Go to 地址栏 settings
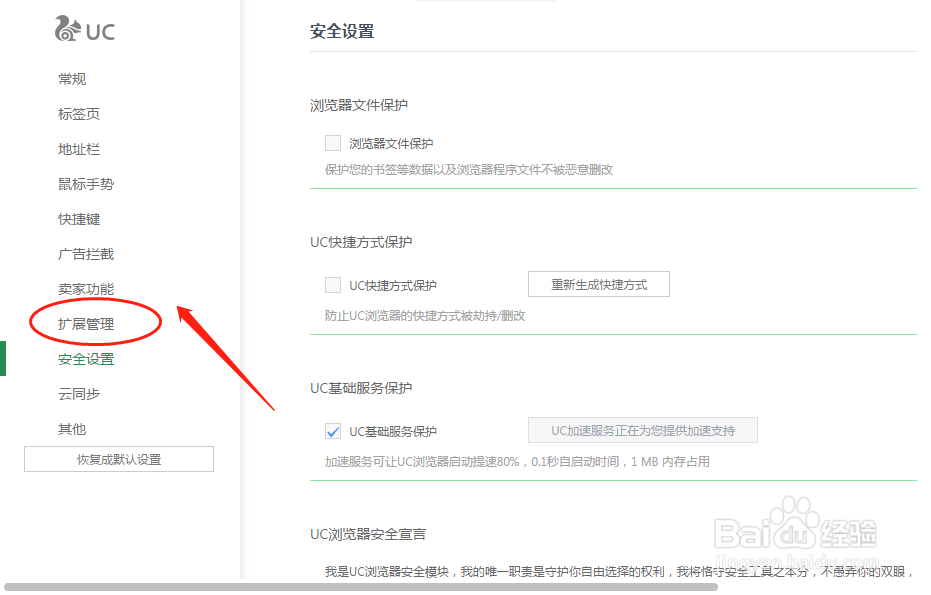Screen dimensions: 931x595 [79, 149]
